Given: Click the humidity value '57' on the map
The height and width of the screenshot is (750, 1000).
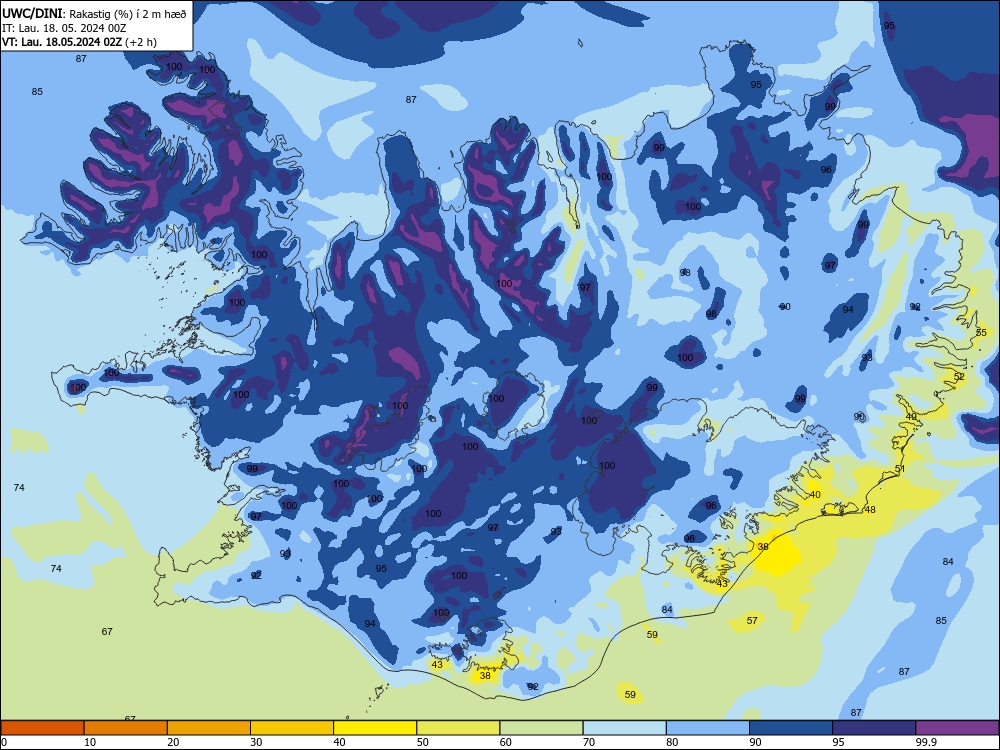Looking at the screenshot, I should coord(752,620).
